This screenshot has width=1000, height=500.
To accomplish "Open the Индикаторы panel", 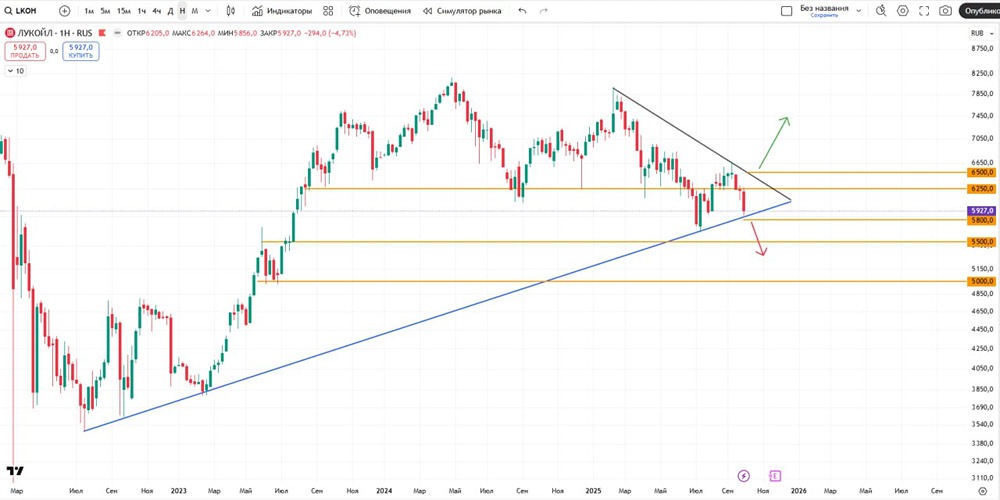I will pyautogui.click(x=282, y=11).
